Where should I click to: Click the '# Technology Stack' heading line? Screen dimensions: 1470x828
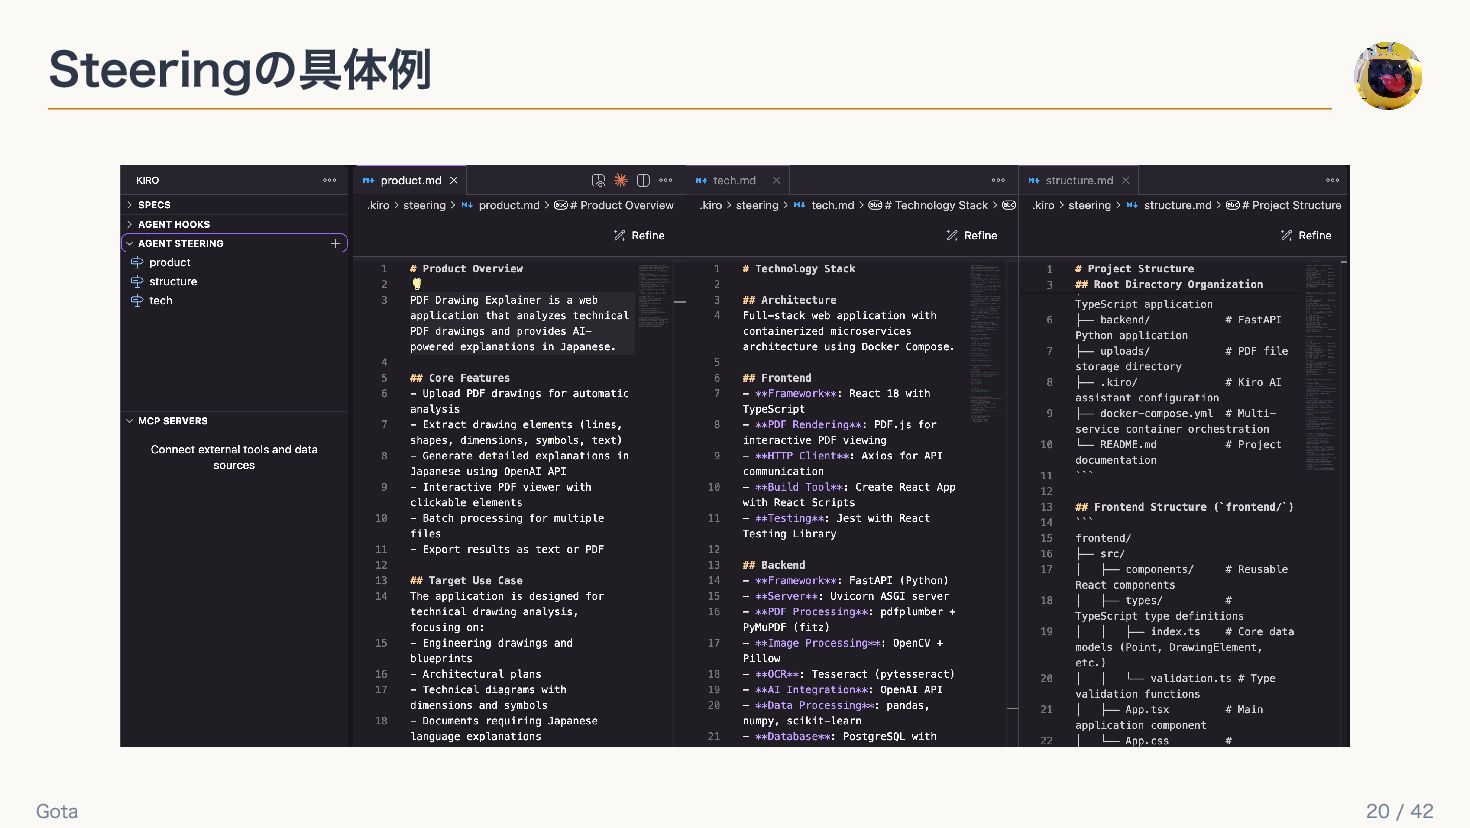pos(799,269)
